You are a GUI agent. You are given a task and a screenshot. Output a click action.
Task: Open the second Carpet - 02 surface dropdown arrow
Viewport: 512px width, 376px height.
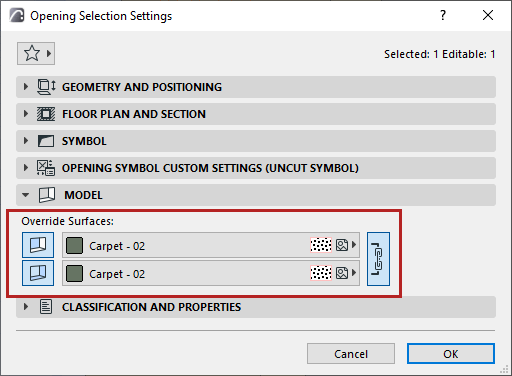tap(354, 273)
